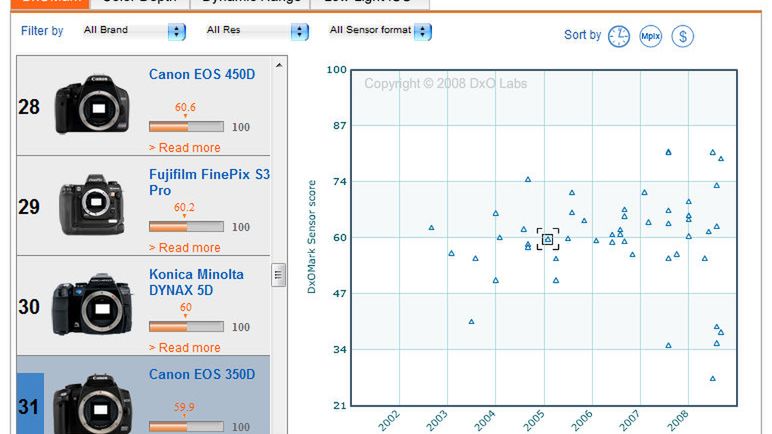This screenshot has width=772, height=434.
Task: Click the 74 value on the score axis
Action: (340, 182)
